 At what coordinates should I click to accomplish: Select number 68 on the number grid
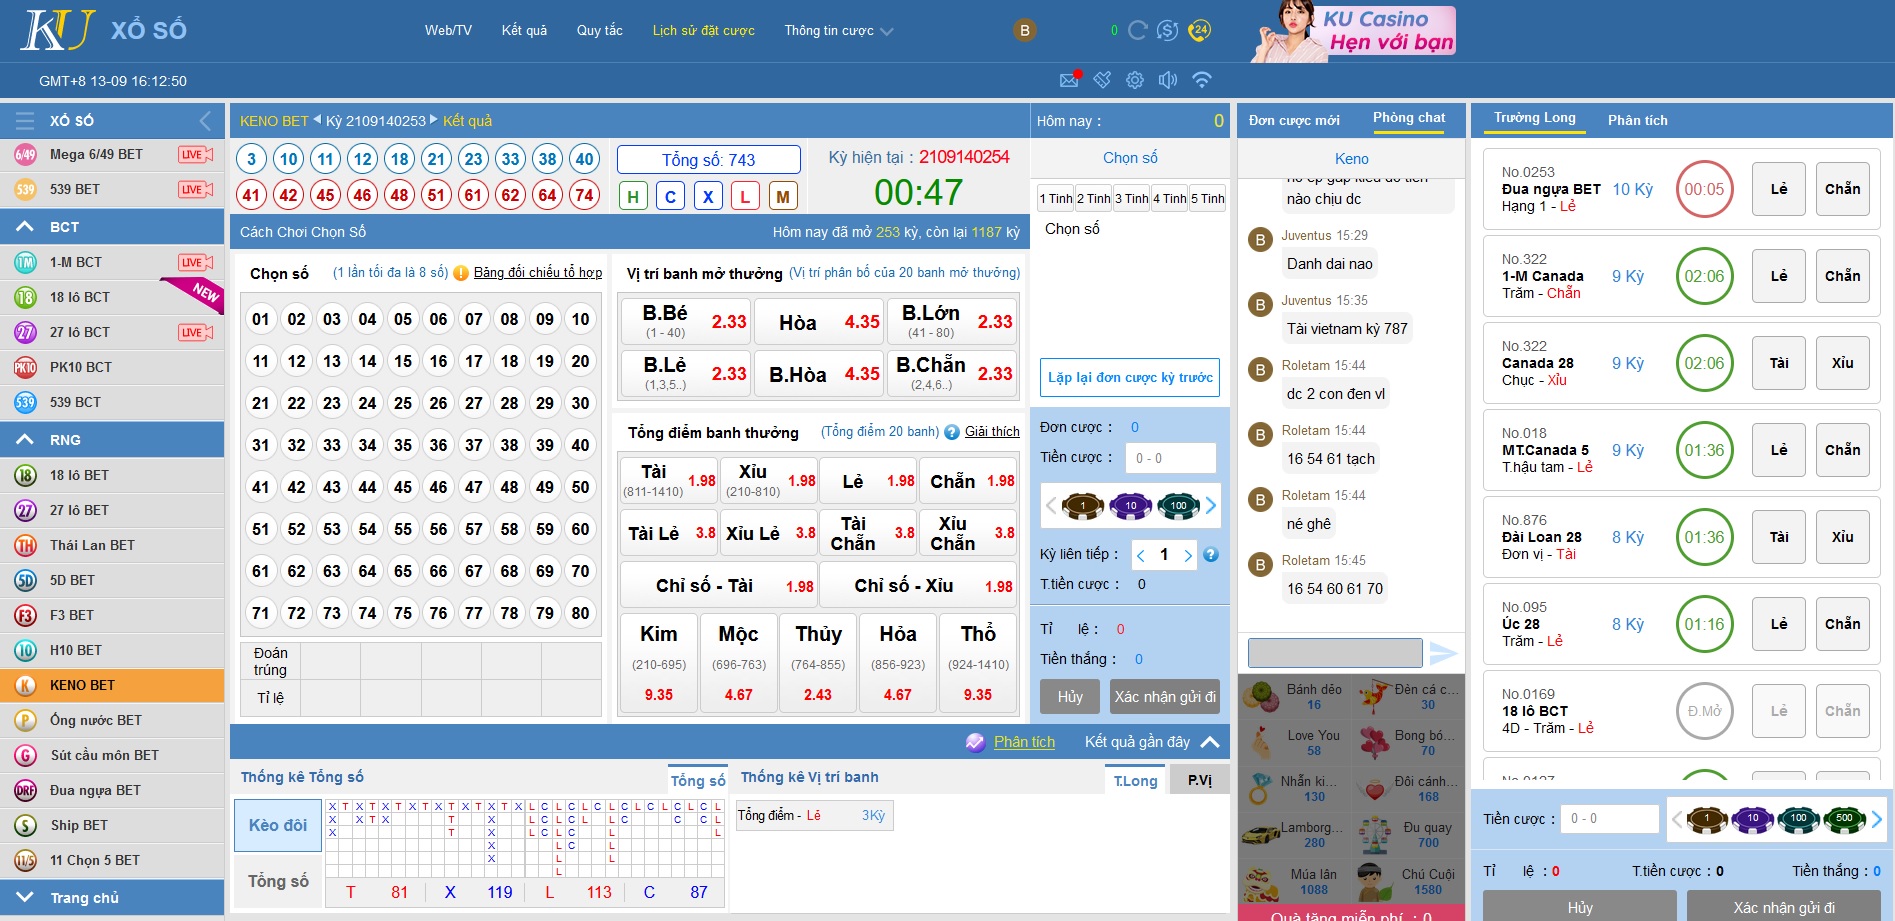(x=509, y=571)
